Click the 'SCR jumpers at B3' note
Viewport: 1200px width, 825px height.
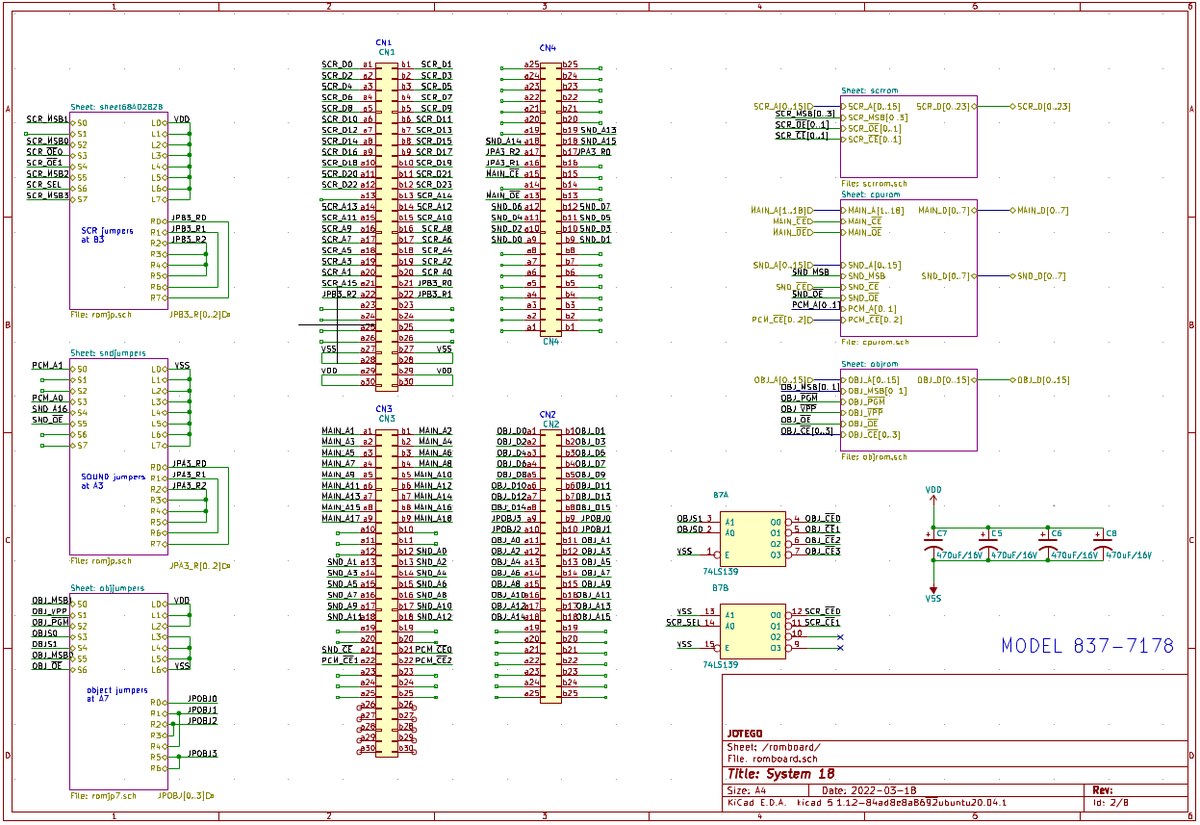coord(109,235)
